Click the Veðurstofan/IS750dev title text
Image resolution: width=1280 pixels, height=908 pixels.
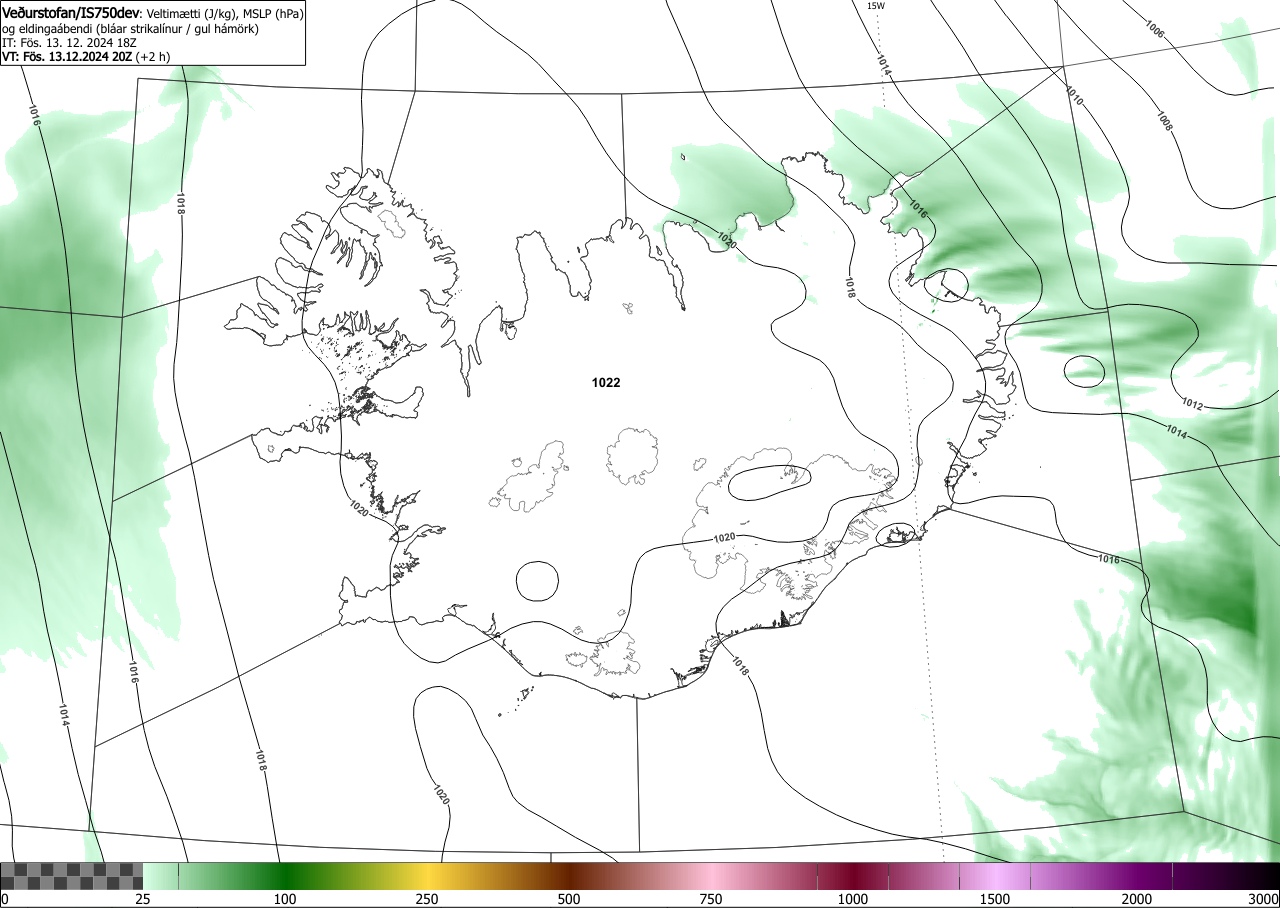click(73, 13)
